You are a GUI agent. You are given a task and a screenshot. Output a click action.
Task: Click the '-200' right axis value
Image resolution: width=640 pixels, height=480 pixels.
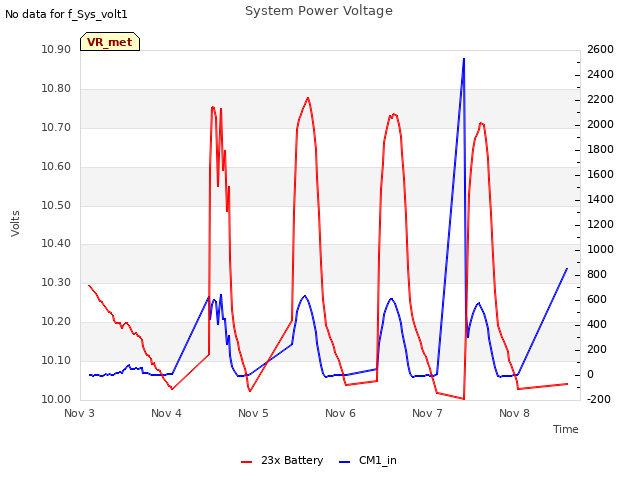(x=598, y=400)
